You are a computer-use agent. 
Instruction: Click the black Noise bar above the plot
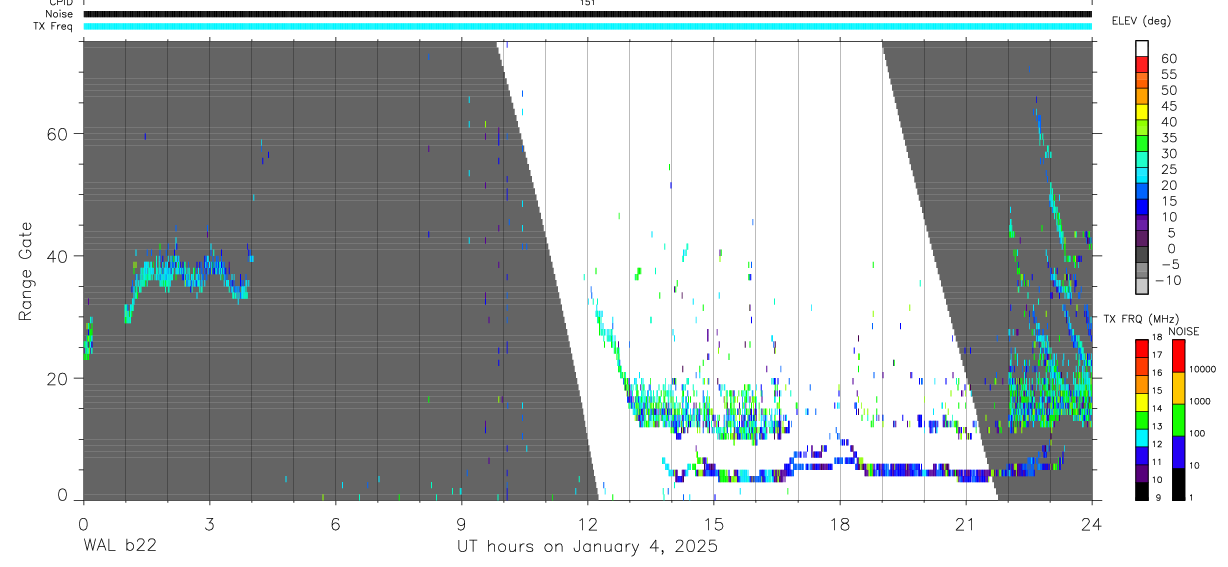587,14
